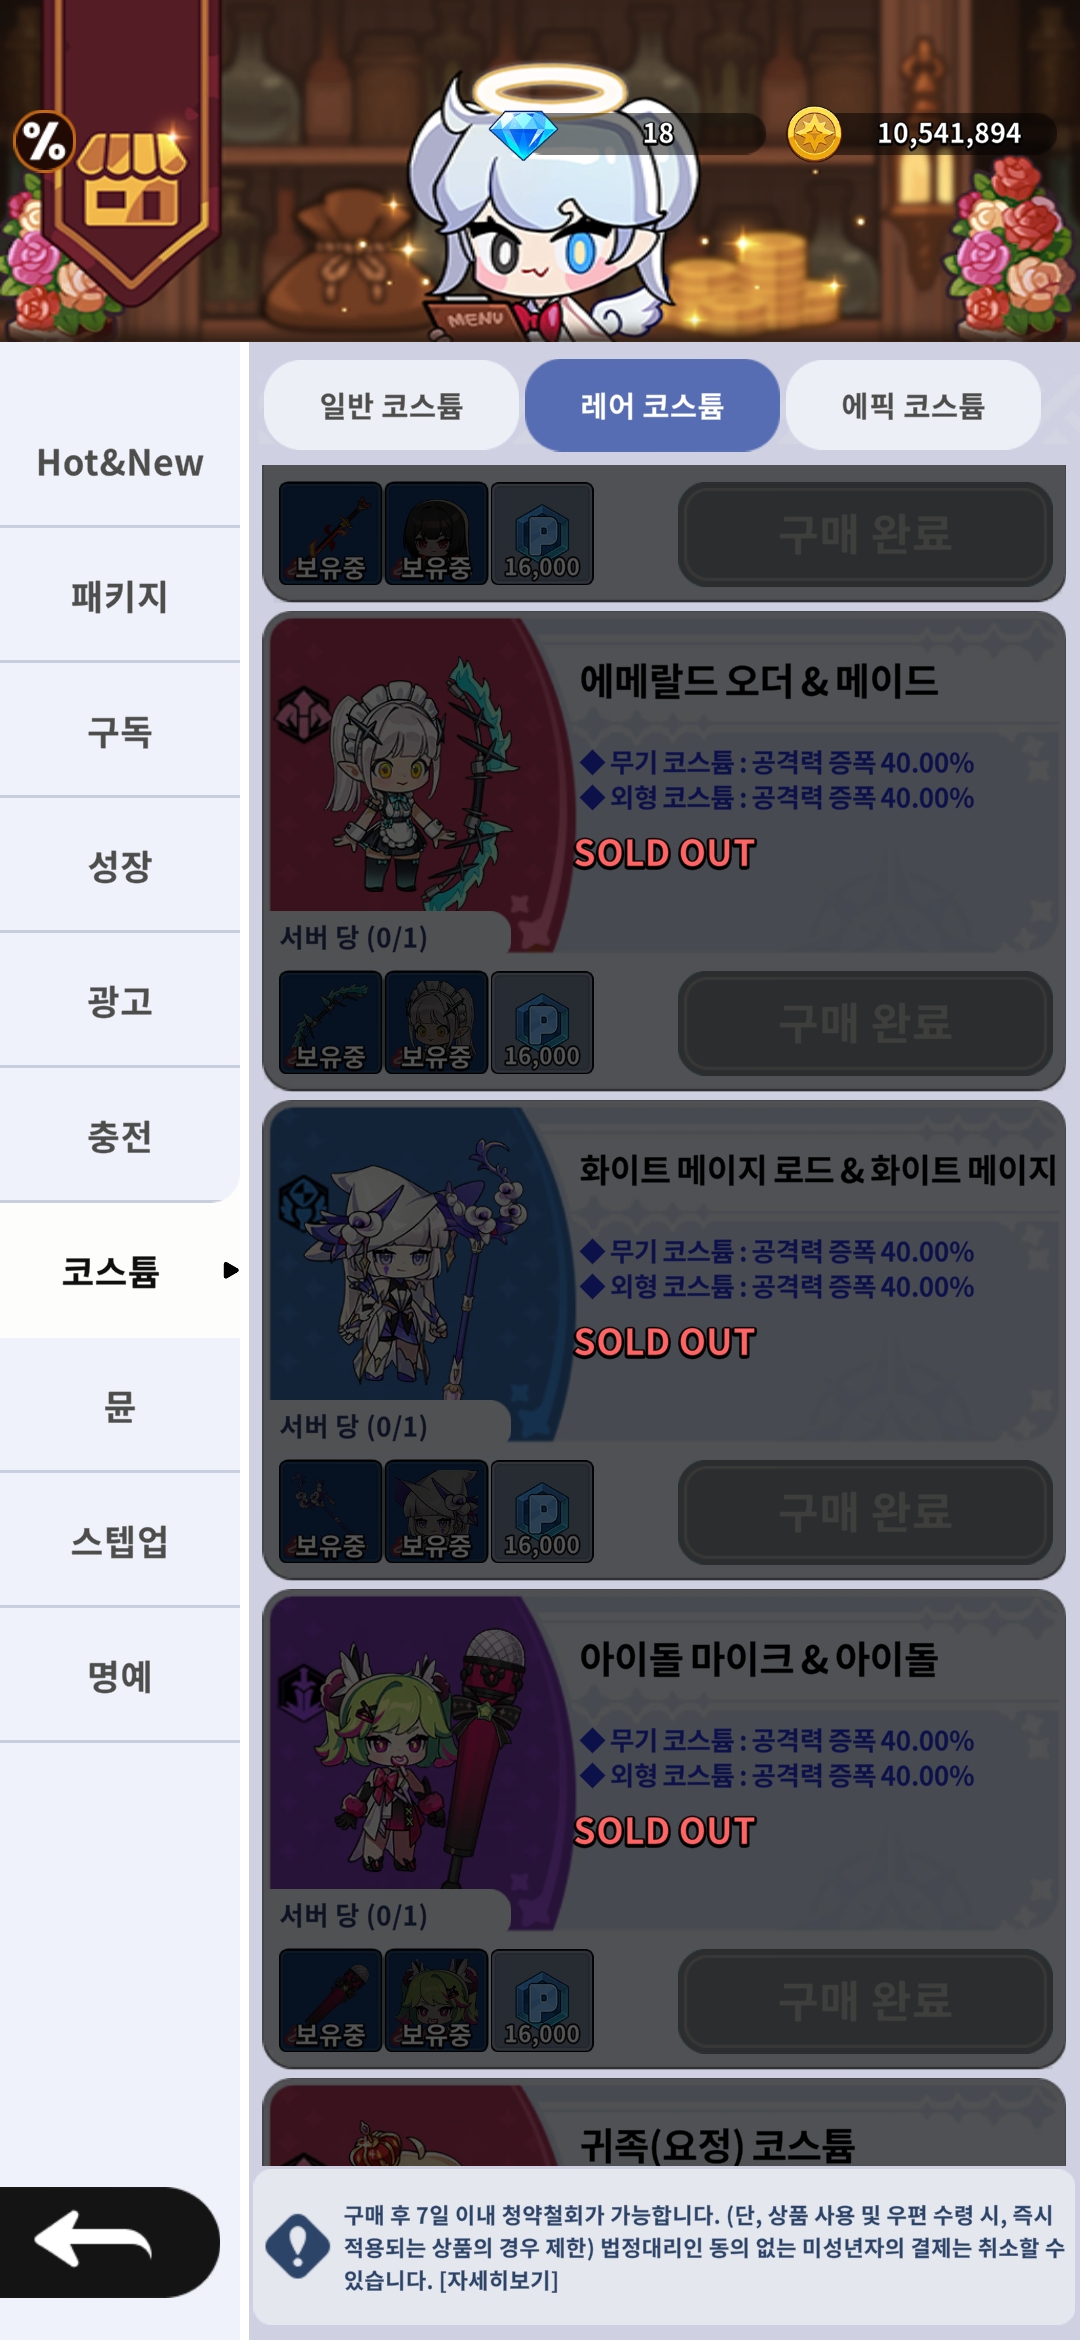Viewport: 1080px width, 2340px height.
Task: Open the 패키지 shop category
Action: [x=120, y=597]
